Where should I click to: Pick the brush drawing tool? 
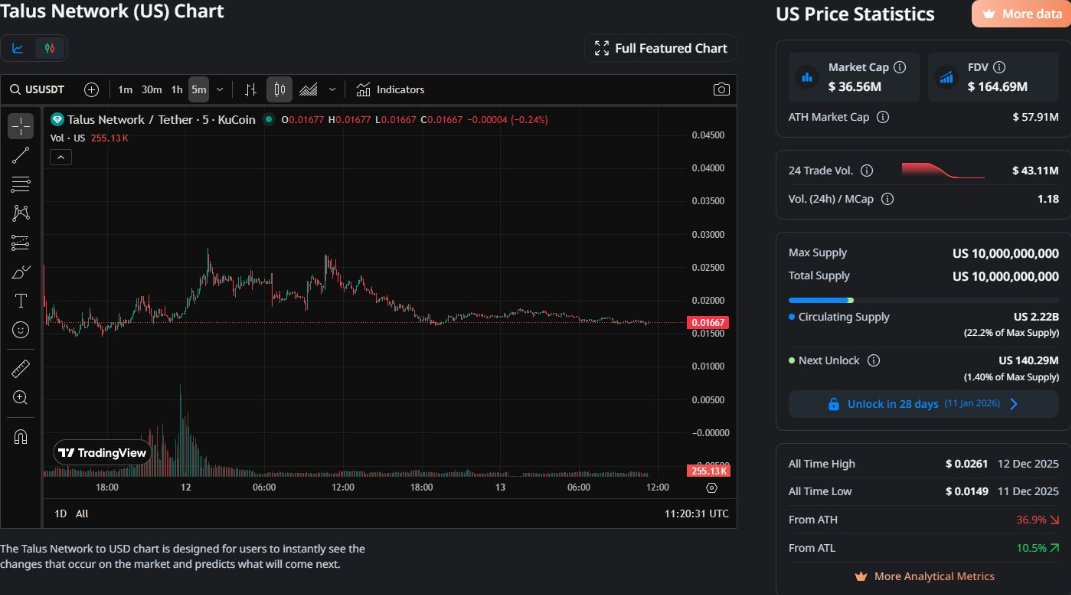[21, 271]
